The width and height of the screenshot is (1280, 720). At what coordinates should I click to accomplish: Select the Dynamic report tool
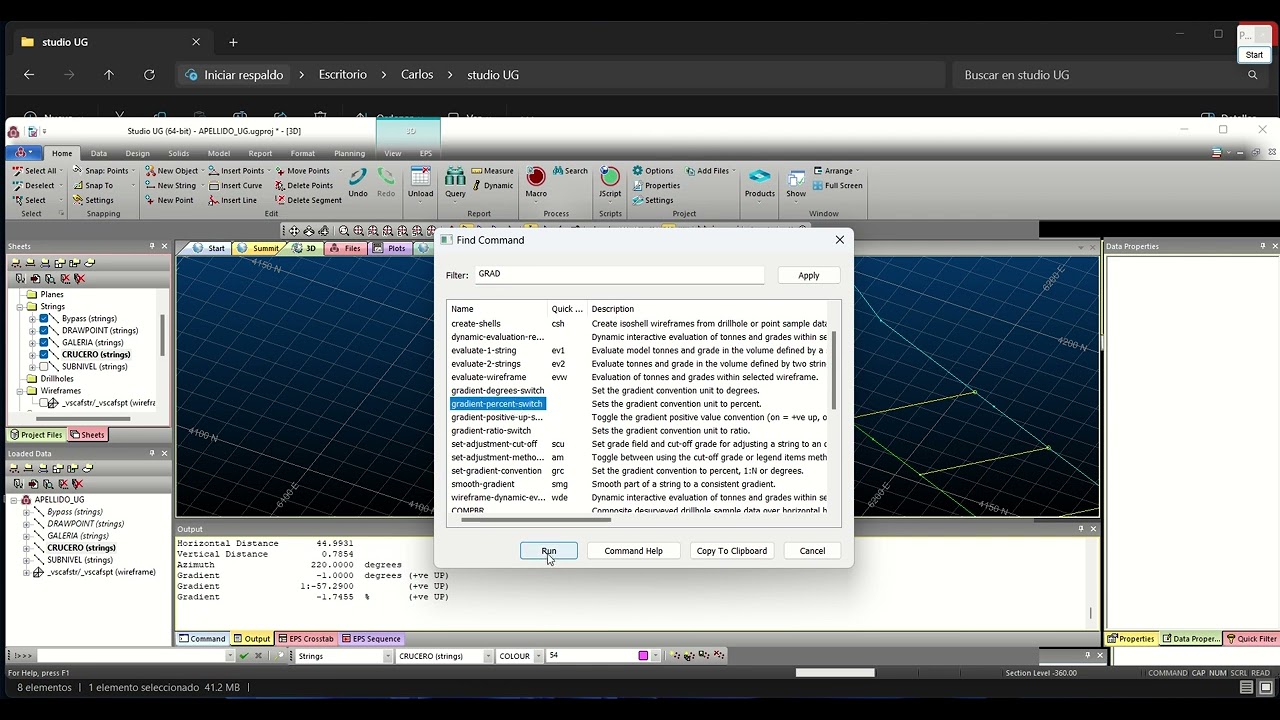pyautogui.click(x=492, y=185)
